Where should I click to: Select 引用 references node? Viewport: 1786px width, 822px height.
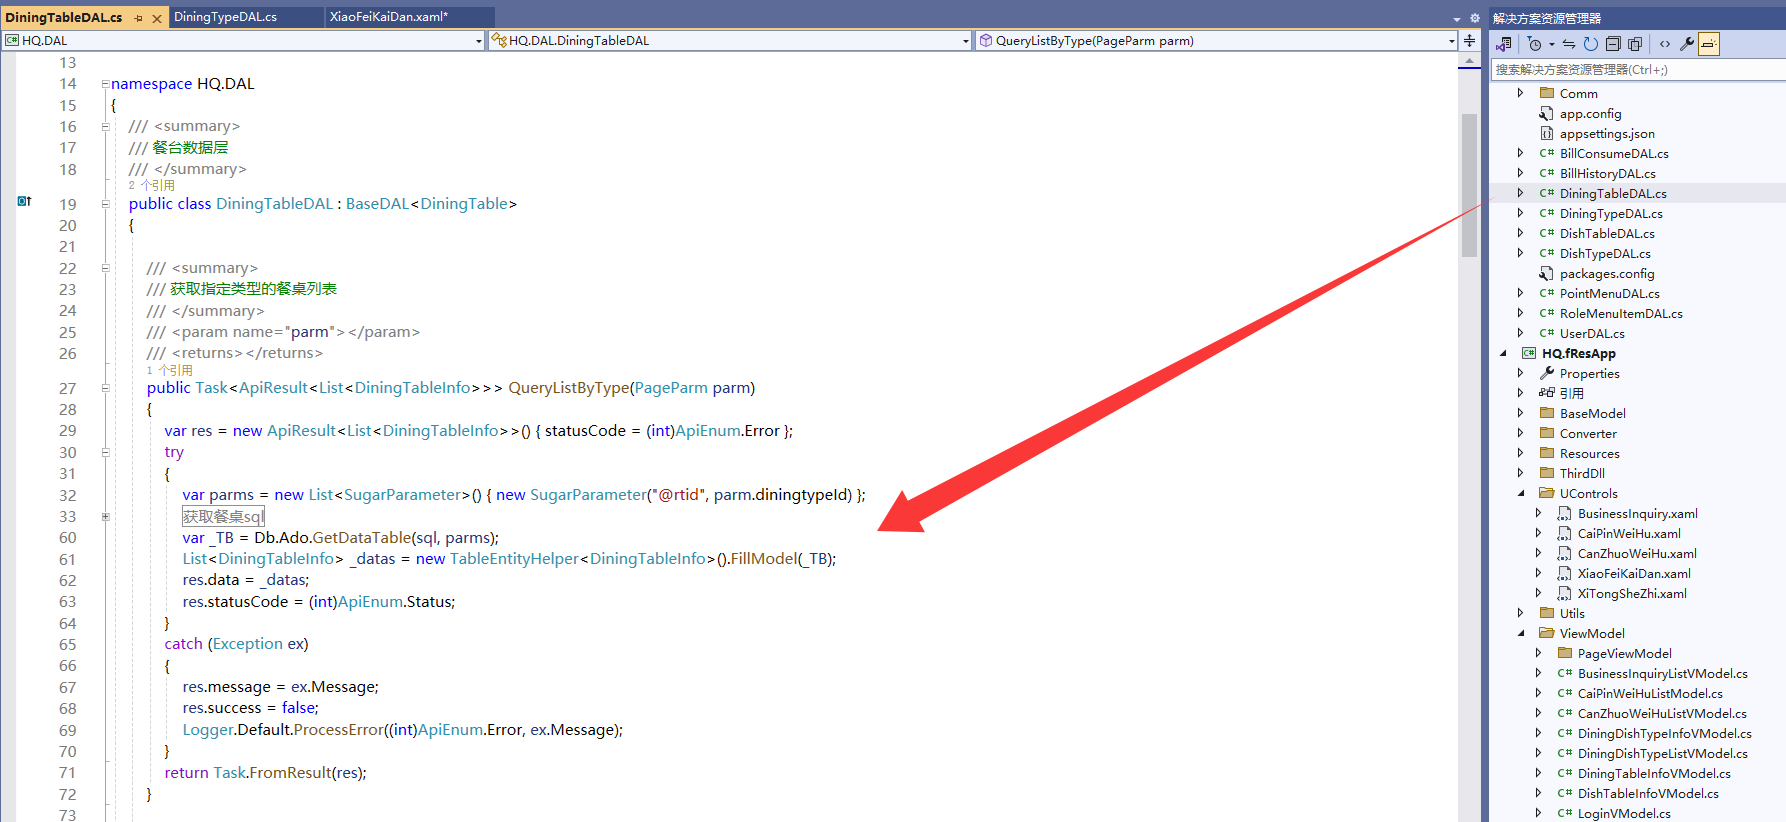1571,394
